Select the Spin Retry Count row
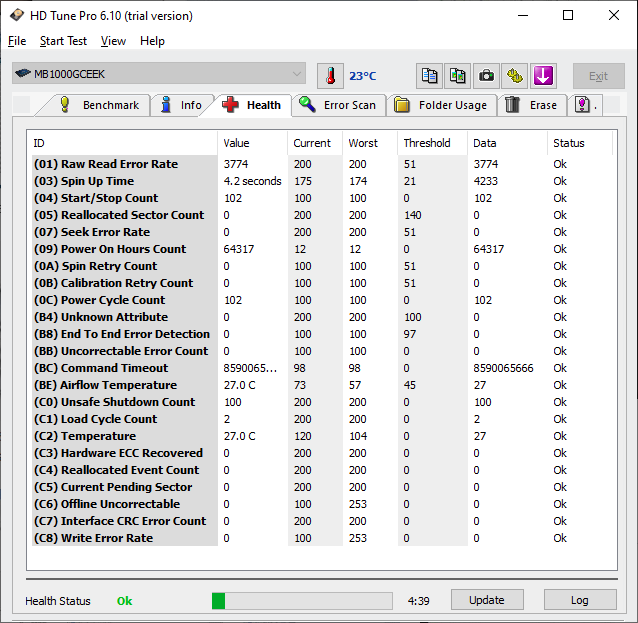 coord(322,266)
